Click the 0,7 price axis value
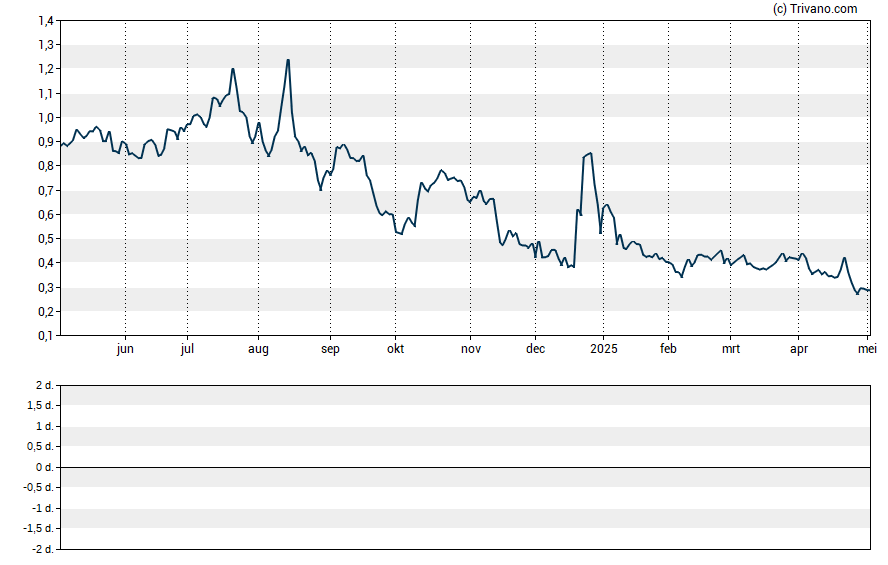The image size is (888, 565). (46, 190)
